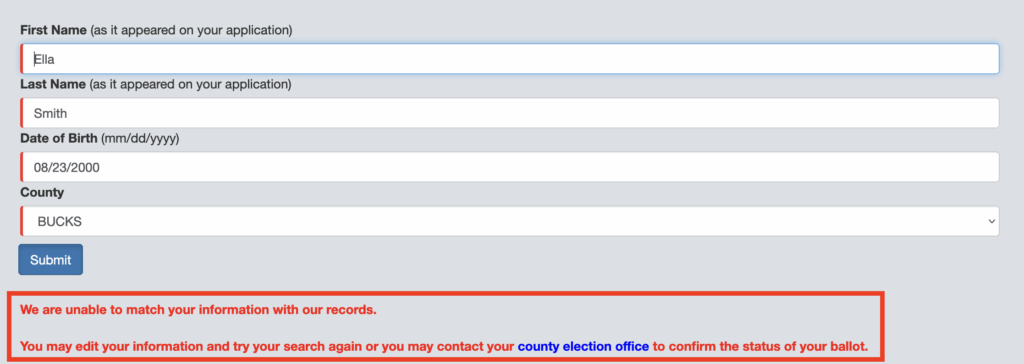Screen dimensions: 1024x364
Task: Open the county election office link
Action: (x=583, y=346)
